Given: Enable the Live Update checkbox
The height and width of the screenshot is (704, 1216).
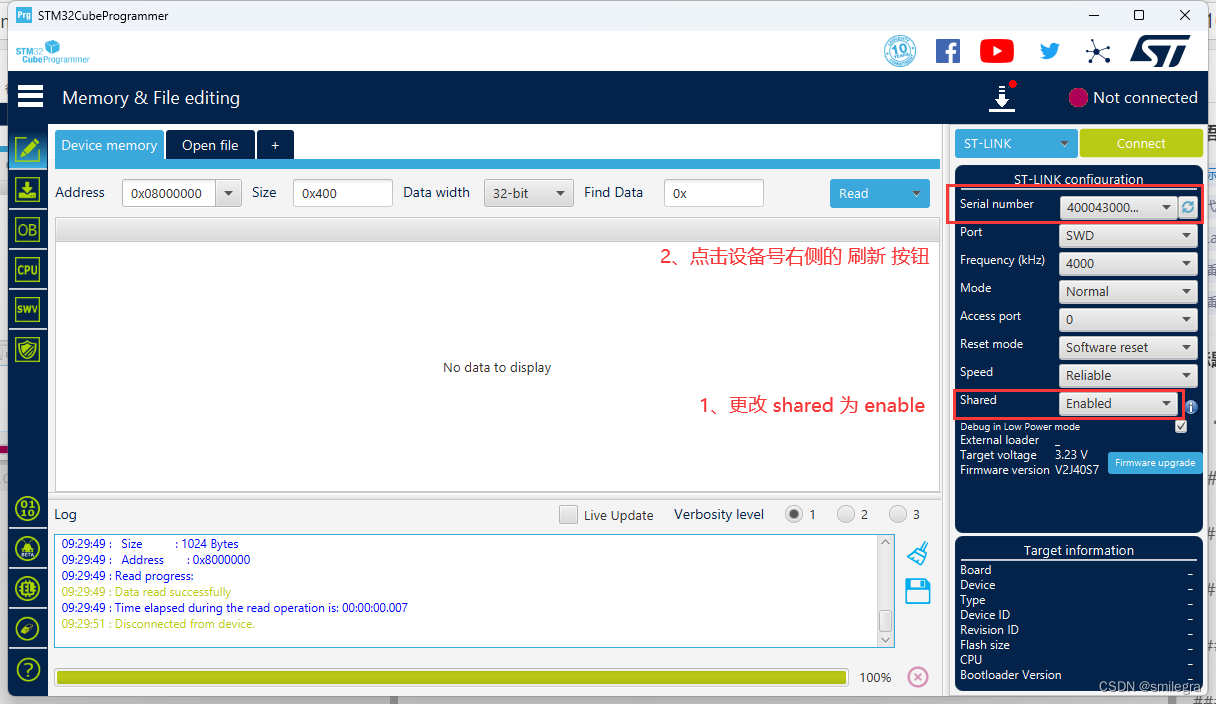Looking at the screenshot, I should tap(568, 514).
